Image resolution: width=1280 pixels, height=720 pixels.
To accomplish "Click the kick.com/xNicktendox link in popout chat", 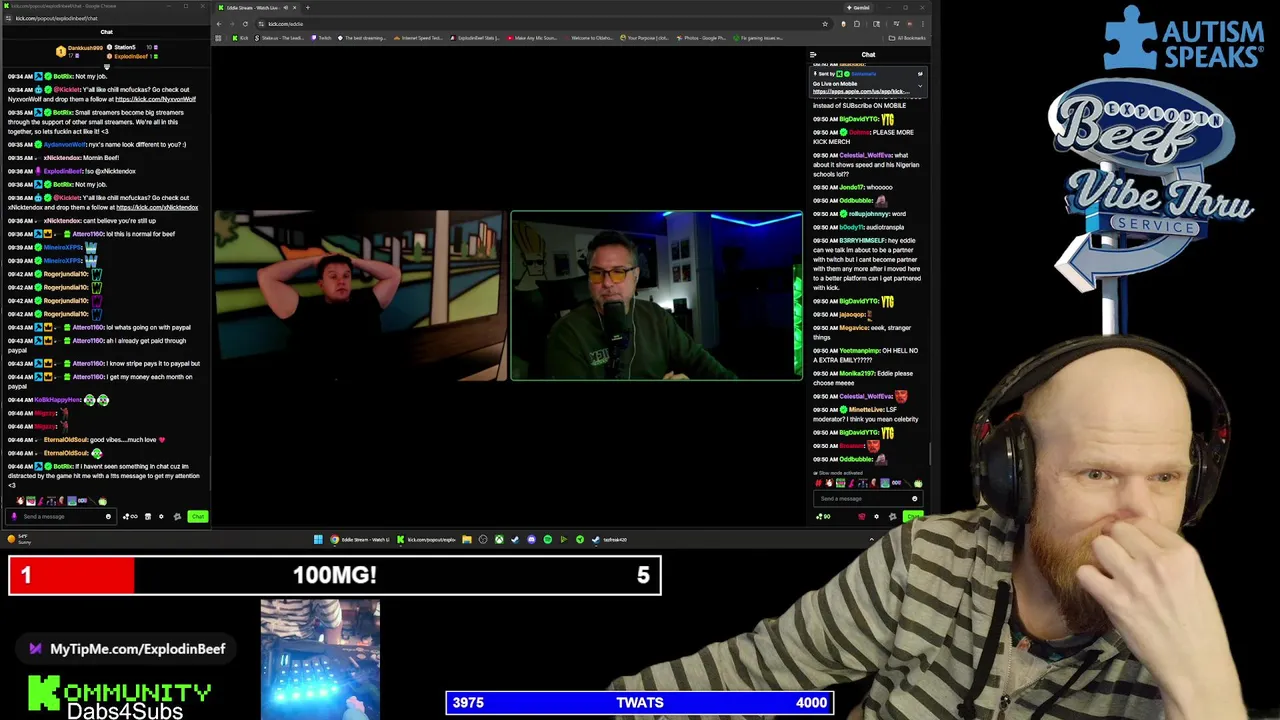I will [157, 207].
